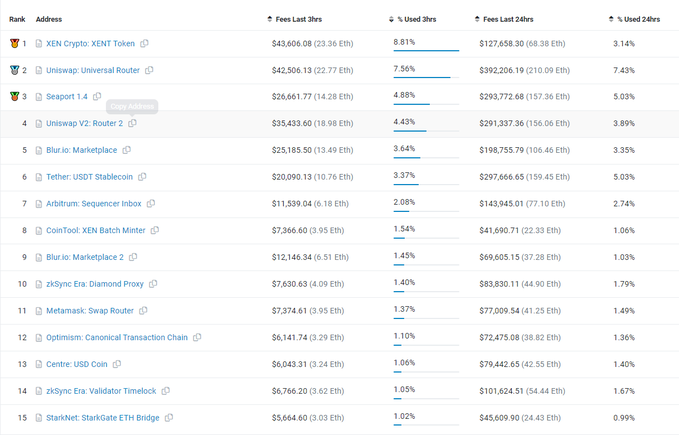Open Blur.io: Marketplace 2 link
Image resolution: width=679 pixels, height=435 pixels.
85,257
